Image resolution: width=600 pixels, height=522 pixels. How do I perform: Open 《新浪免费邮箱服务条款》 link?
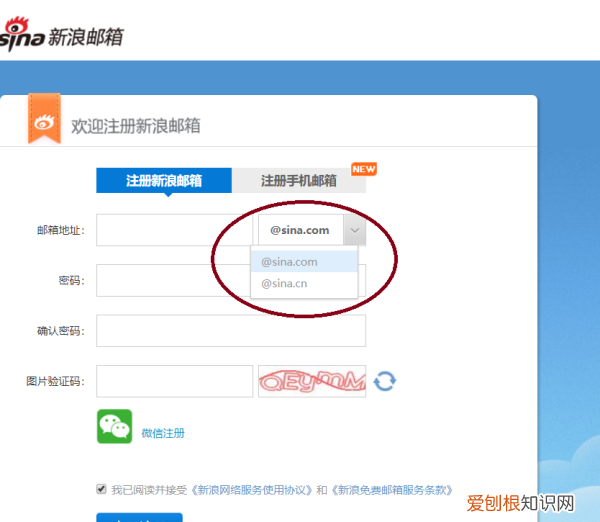[x=391, y=490]
